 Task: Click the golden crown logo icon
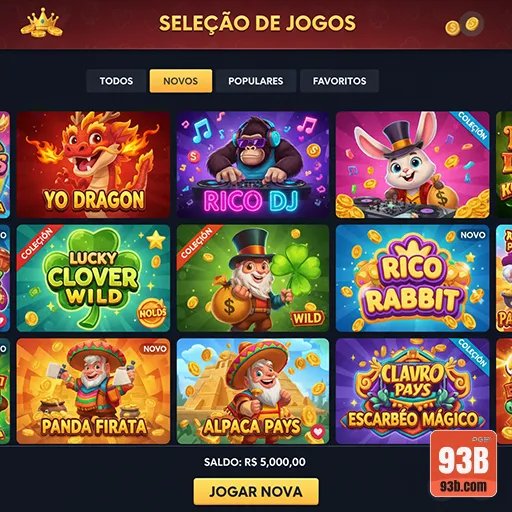point(42,22)
